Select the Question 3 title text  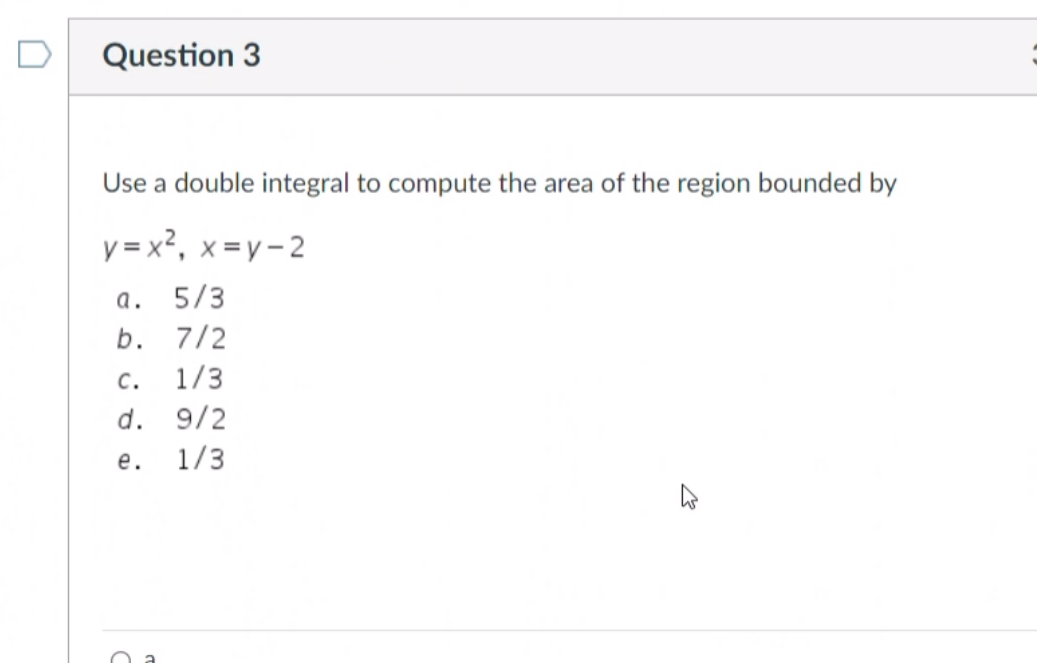180,55
